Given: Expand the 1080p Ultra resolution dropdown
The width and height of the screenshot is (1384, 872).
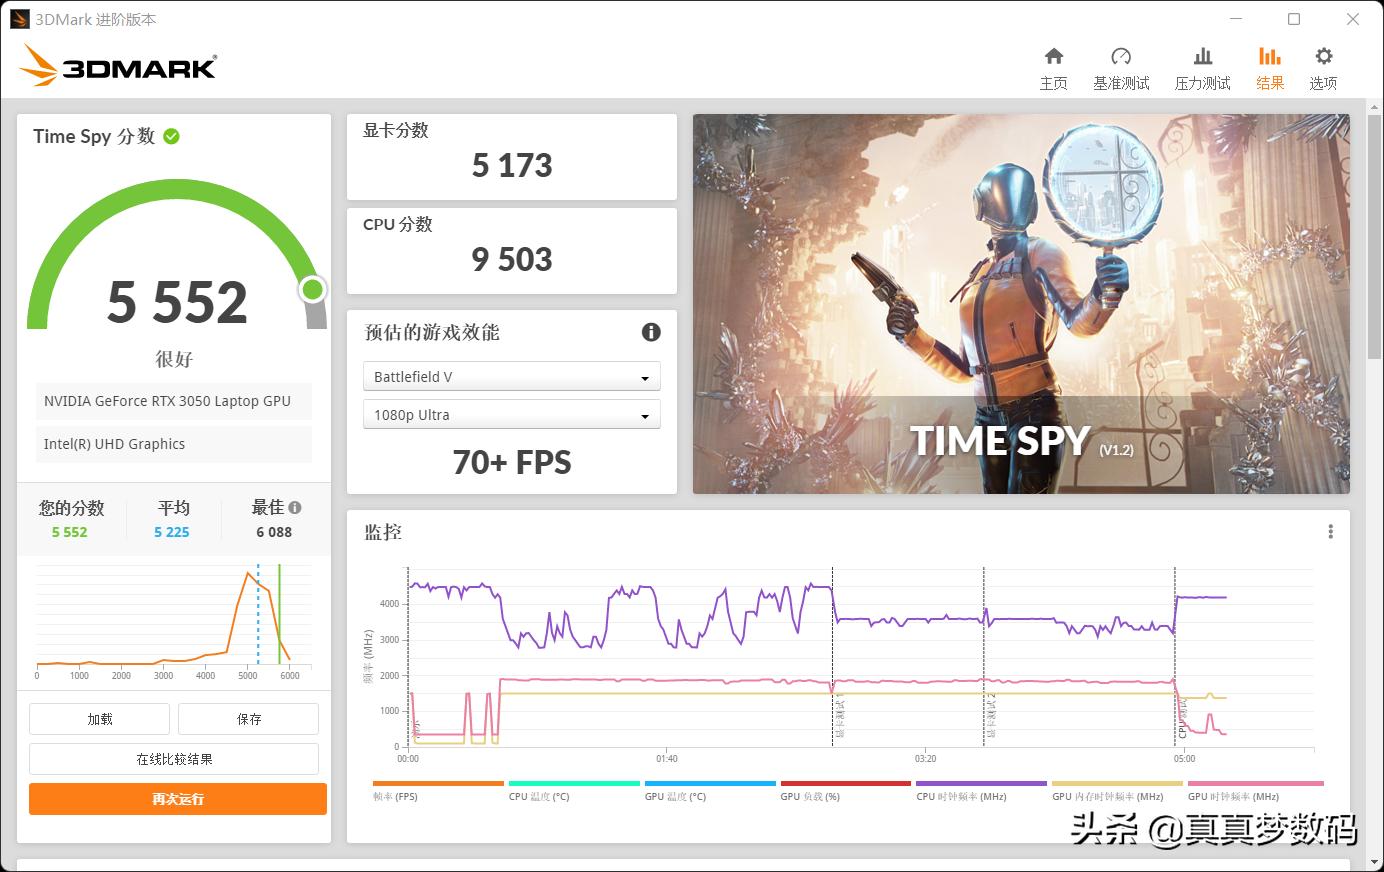Looking at the screenshot, I should point(511,415).
